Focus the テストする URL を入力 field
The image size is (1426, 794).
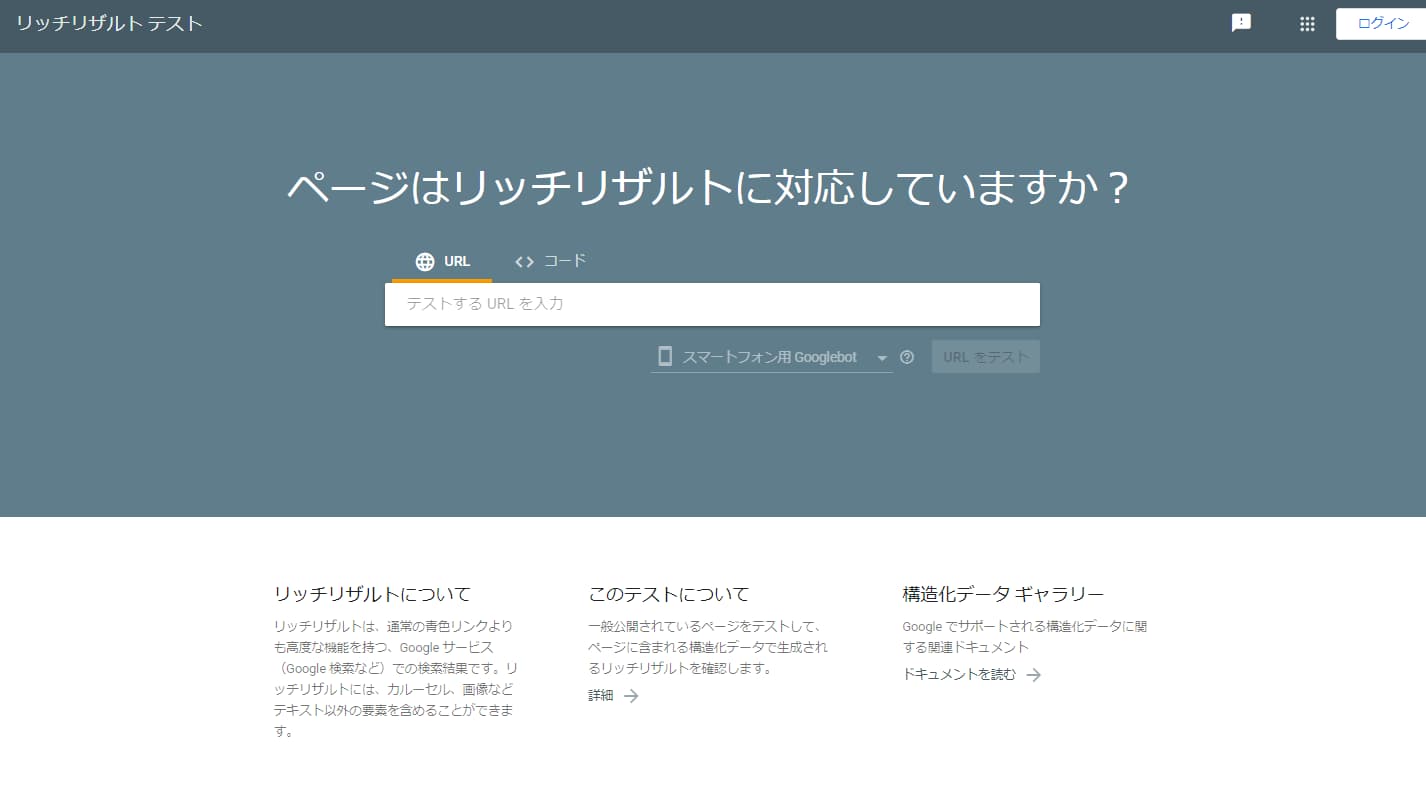(x=712, y=304)
